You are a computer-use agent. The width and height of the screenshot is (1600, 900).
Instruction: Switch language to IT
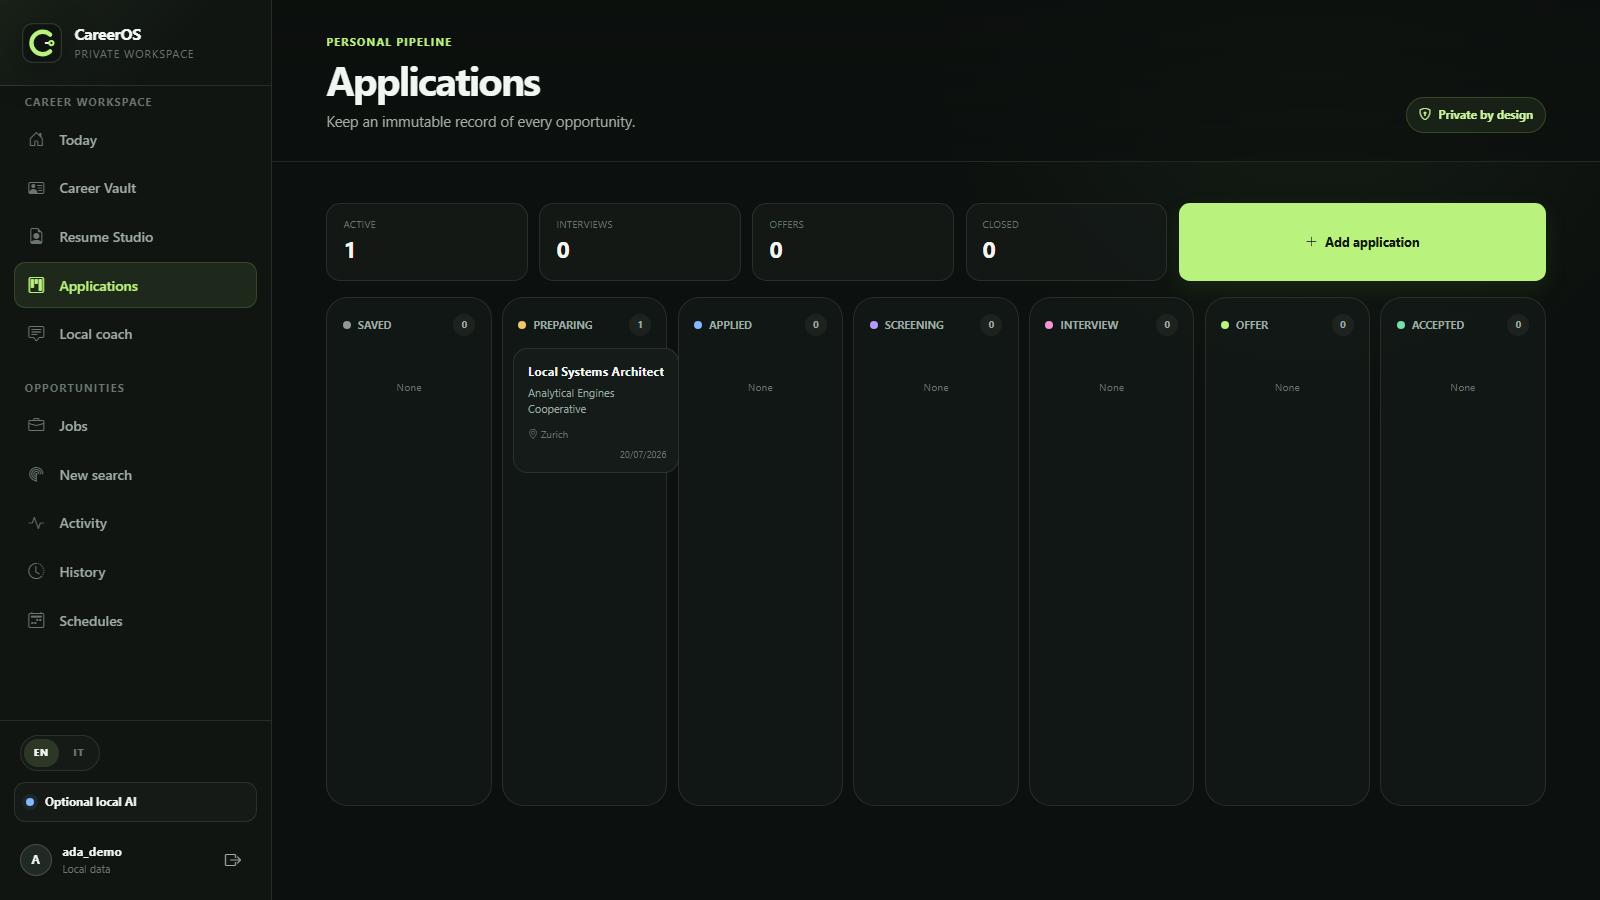pos(78,753)
